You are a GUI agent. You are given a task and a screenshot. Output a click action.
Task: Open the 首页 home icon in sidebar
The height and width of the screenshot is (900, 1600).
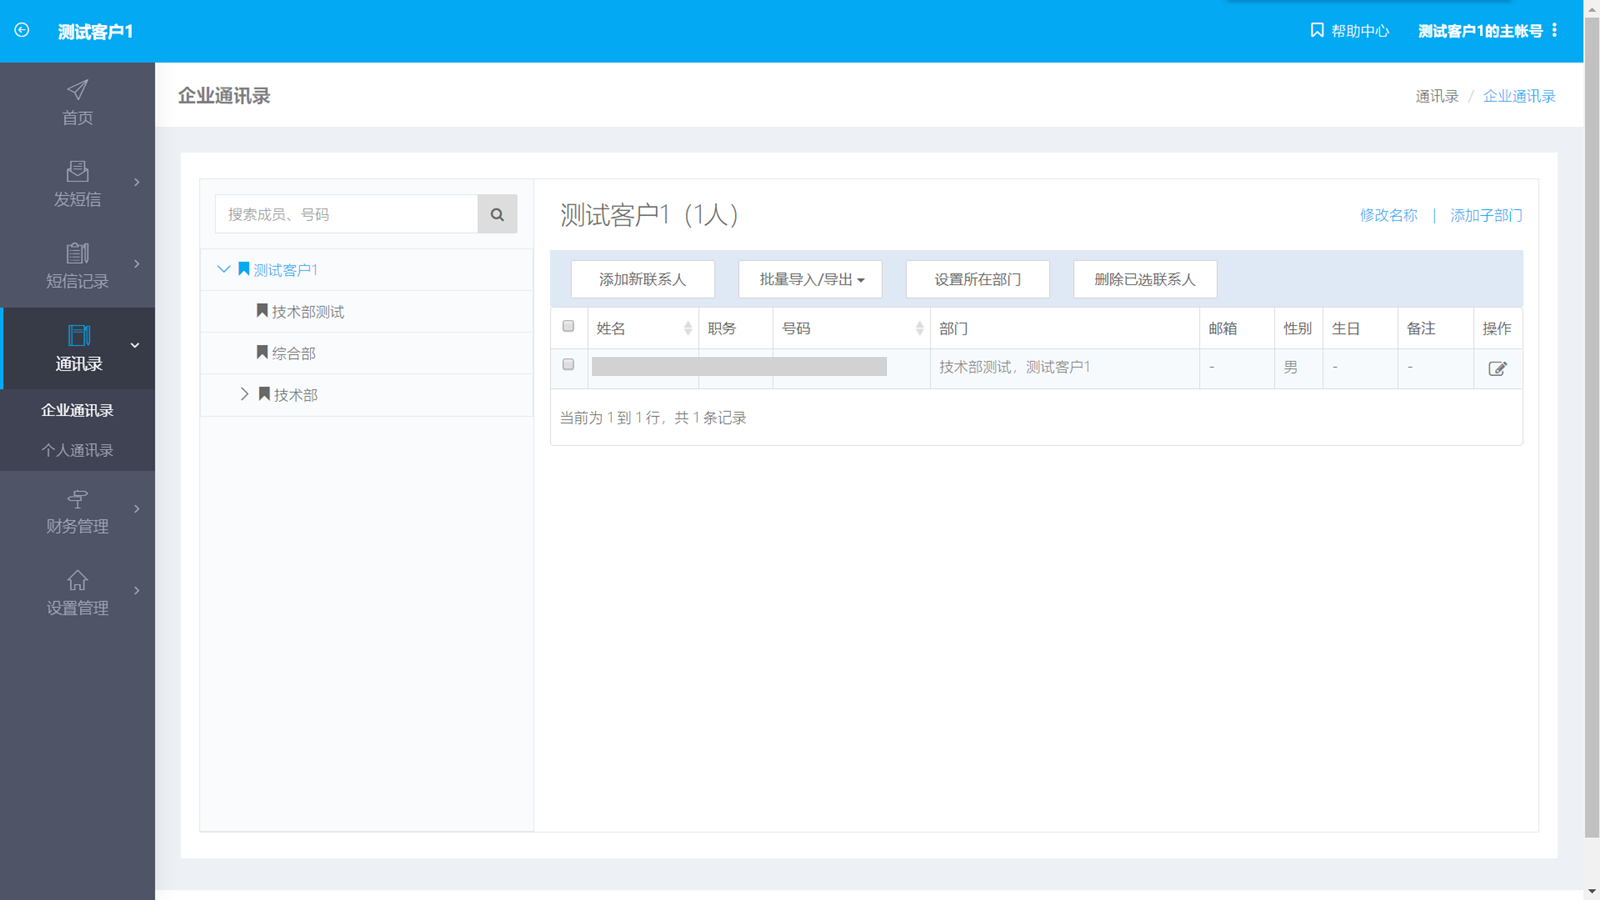click(77, 90)
